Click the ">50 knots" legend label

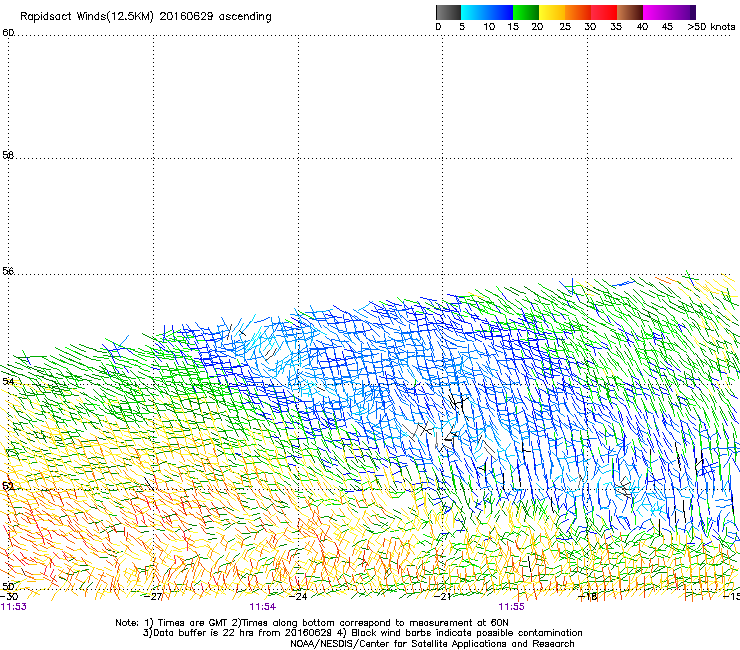pyautogui.click(x=711, y=27)
